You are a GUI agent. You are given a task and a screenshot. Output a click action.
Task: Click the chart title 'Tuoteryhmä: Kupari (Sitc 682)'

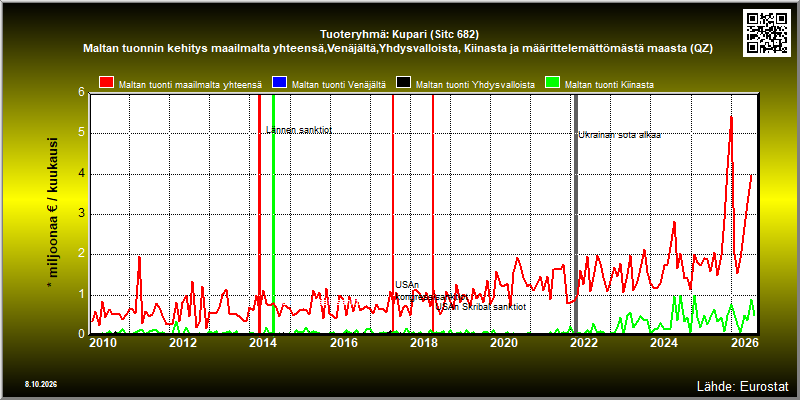[x=399, y=35]
